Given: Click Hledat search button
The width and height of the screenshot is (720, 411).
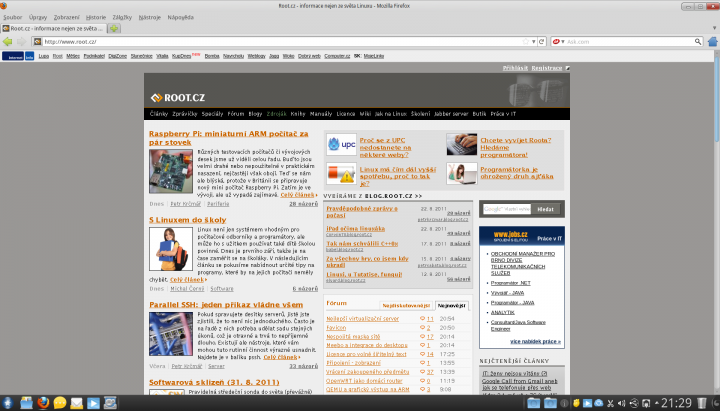Looking at the screenshot, I should click(546, 209).
